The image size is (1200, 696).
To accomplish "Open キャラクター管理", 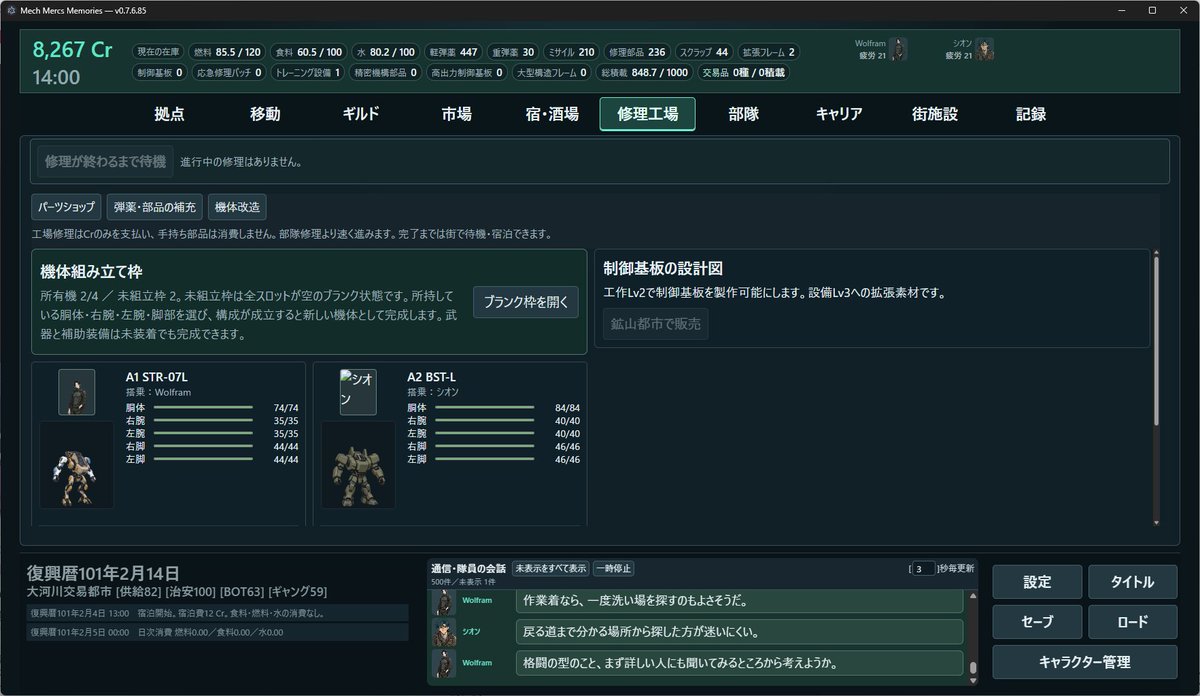I will coord(1085,661).
